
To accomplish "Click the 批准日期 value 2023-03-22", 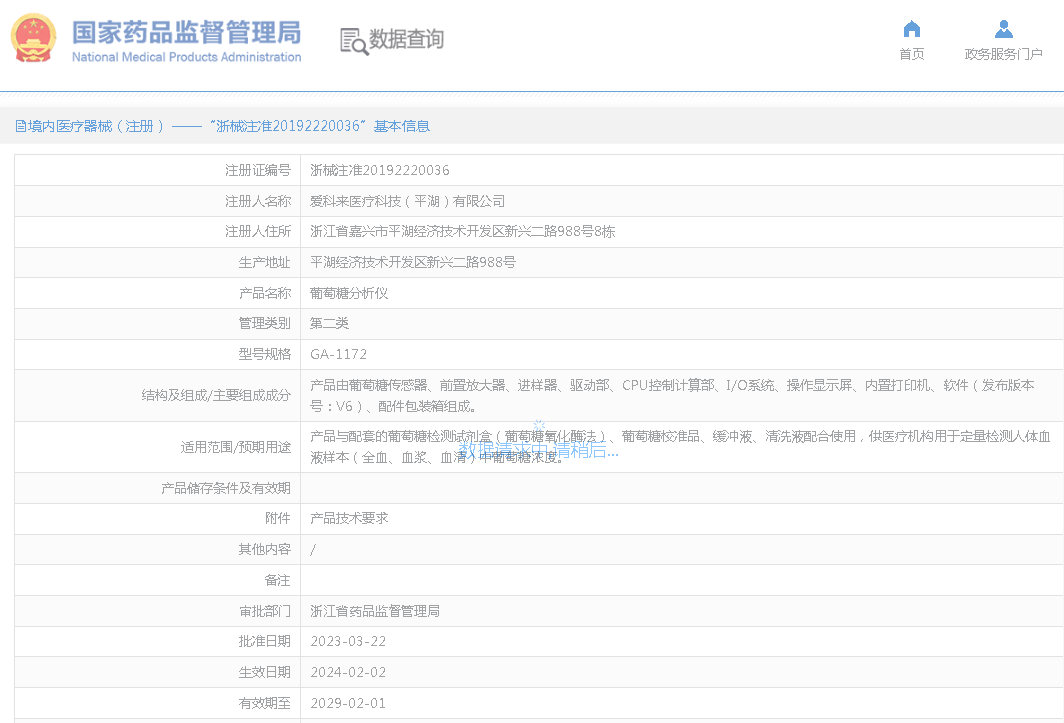I will point(349,641).
